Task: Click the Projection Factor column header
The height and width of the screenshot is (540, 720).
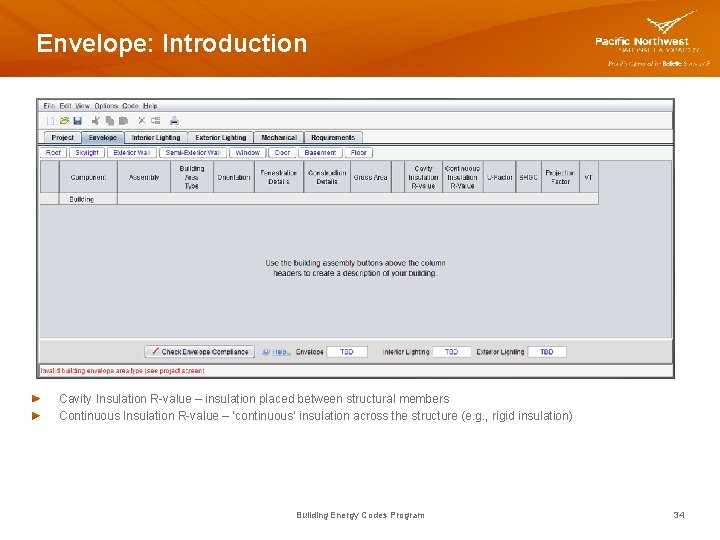Action: point(560,177)
